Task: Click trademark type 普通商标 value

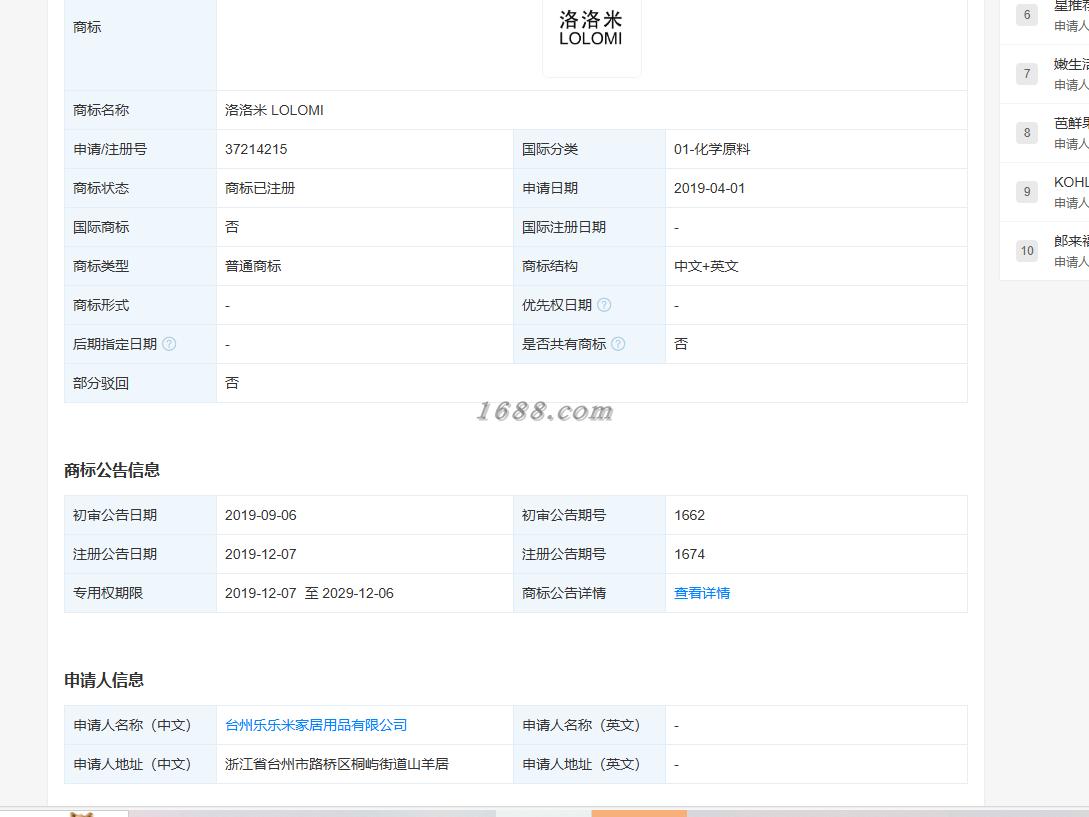Action: (253, 266)
